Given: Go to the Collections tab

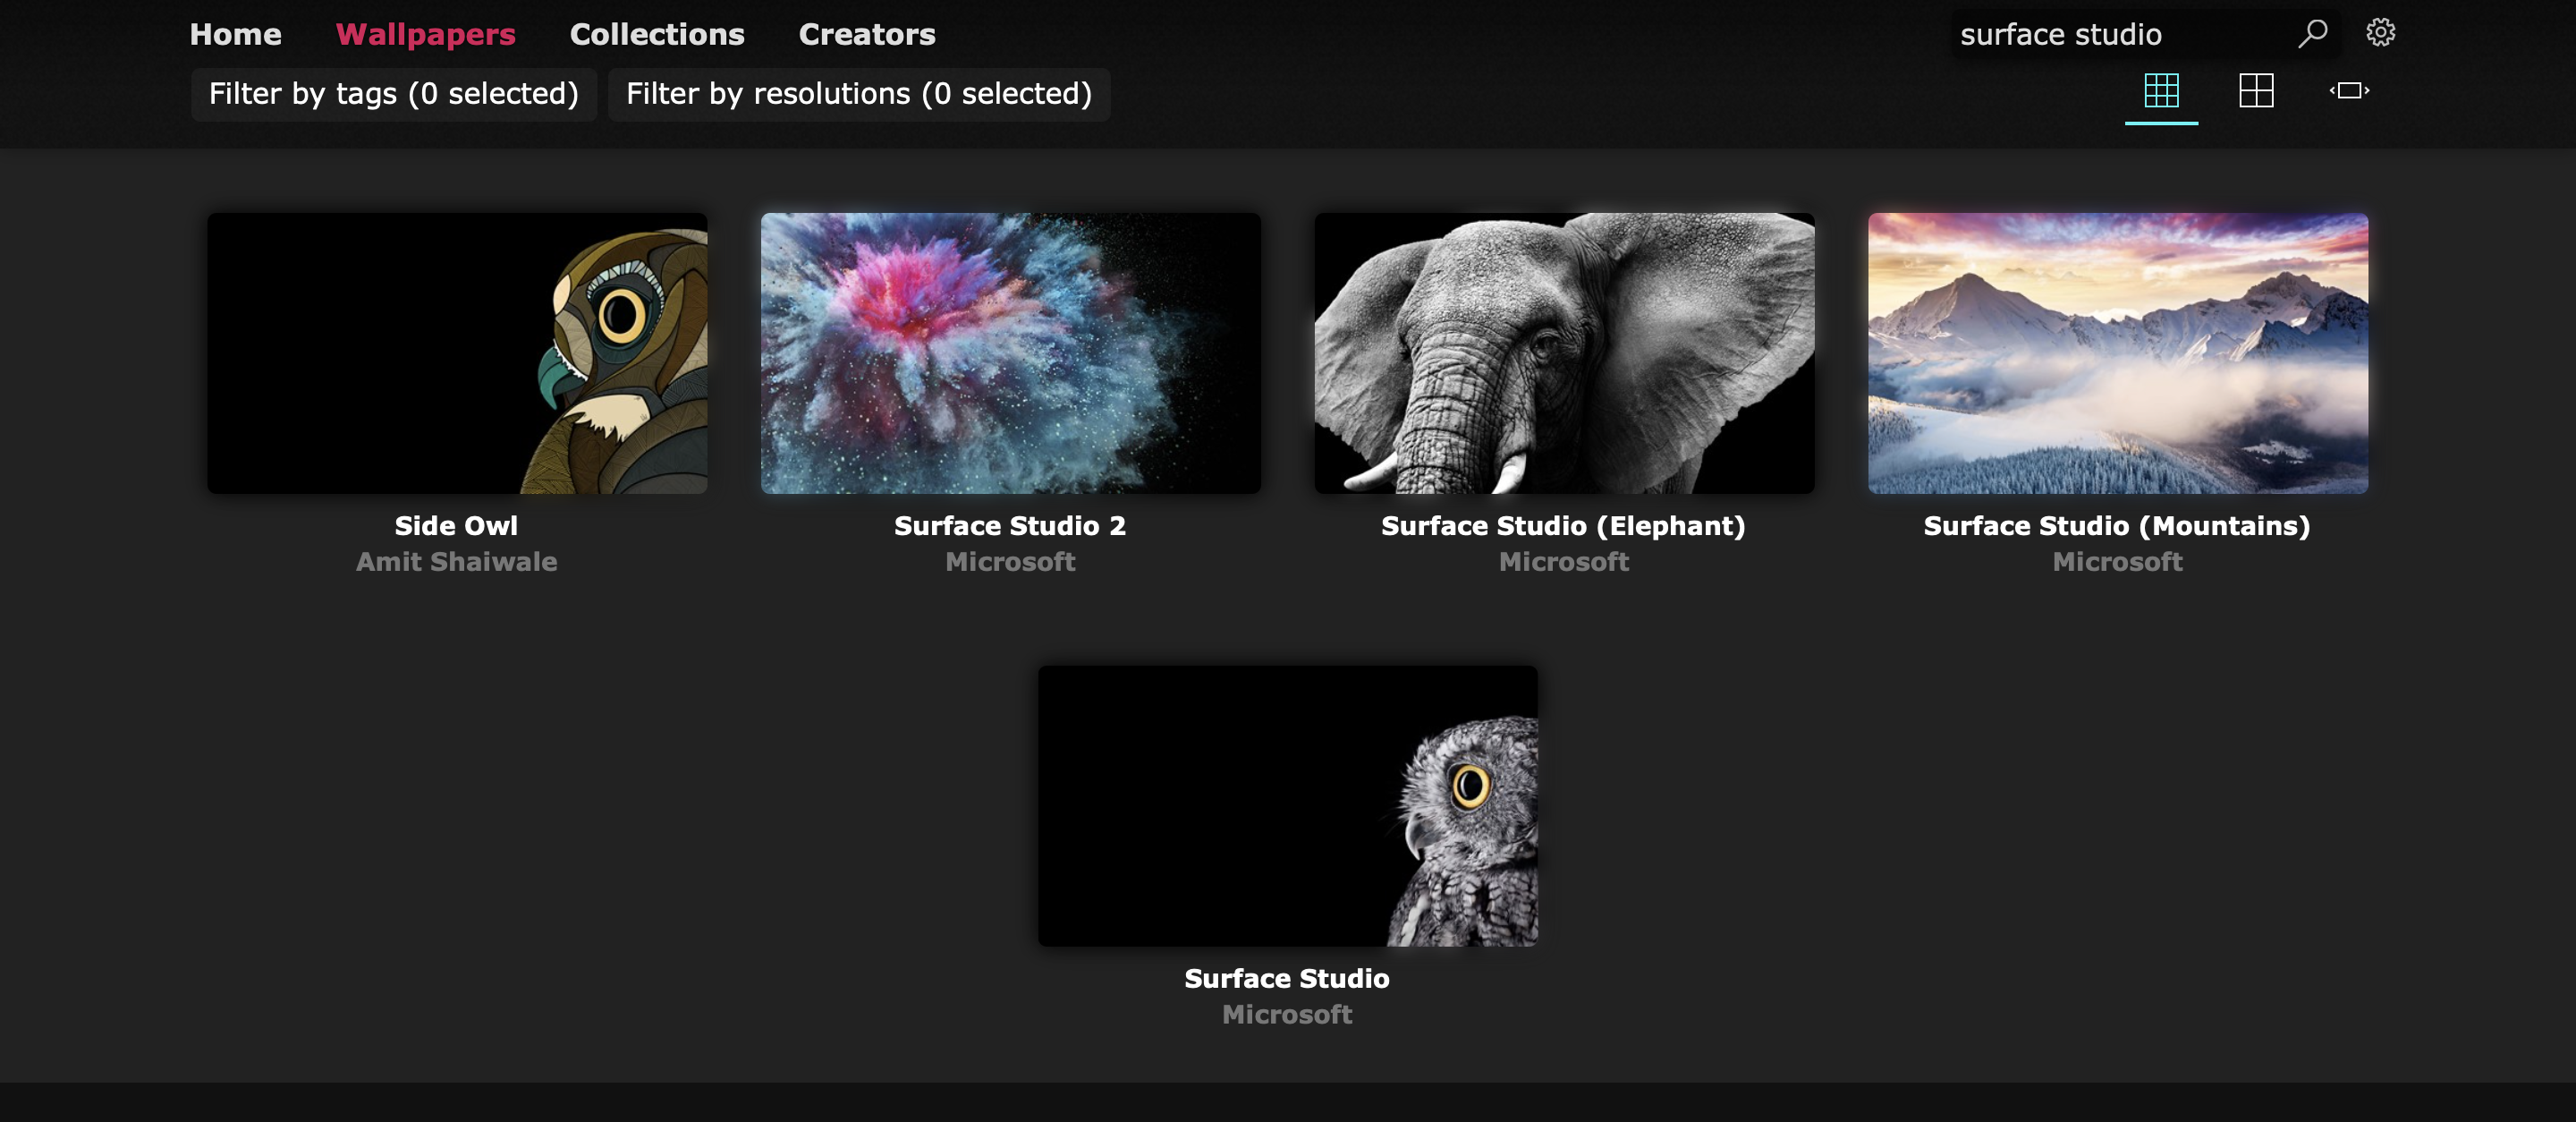Looking at the screenshot, I should tap(657, 34).
